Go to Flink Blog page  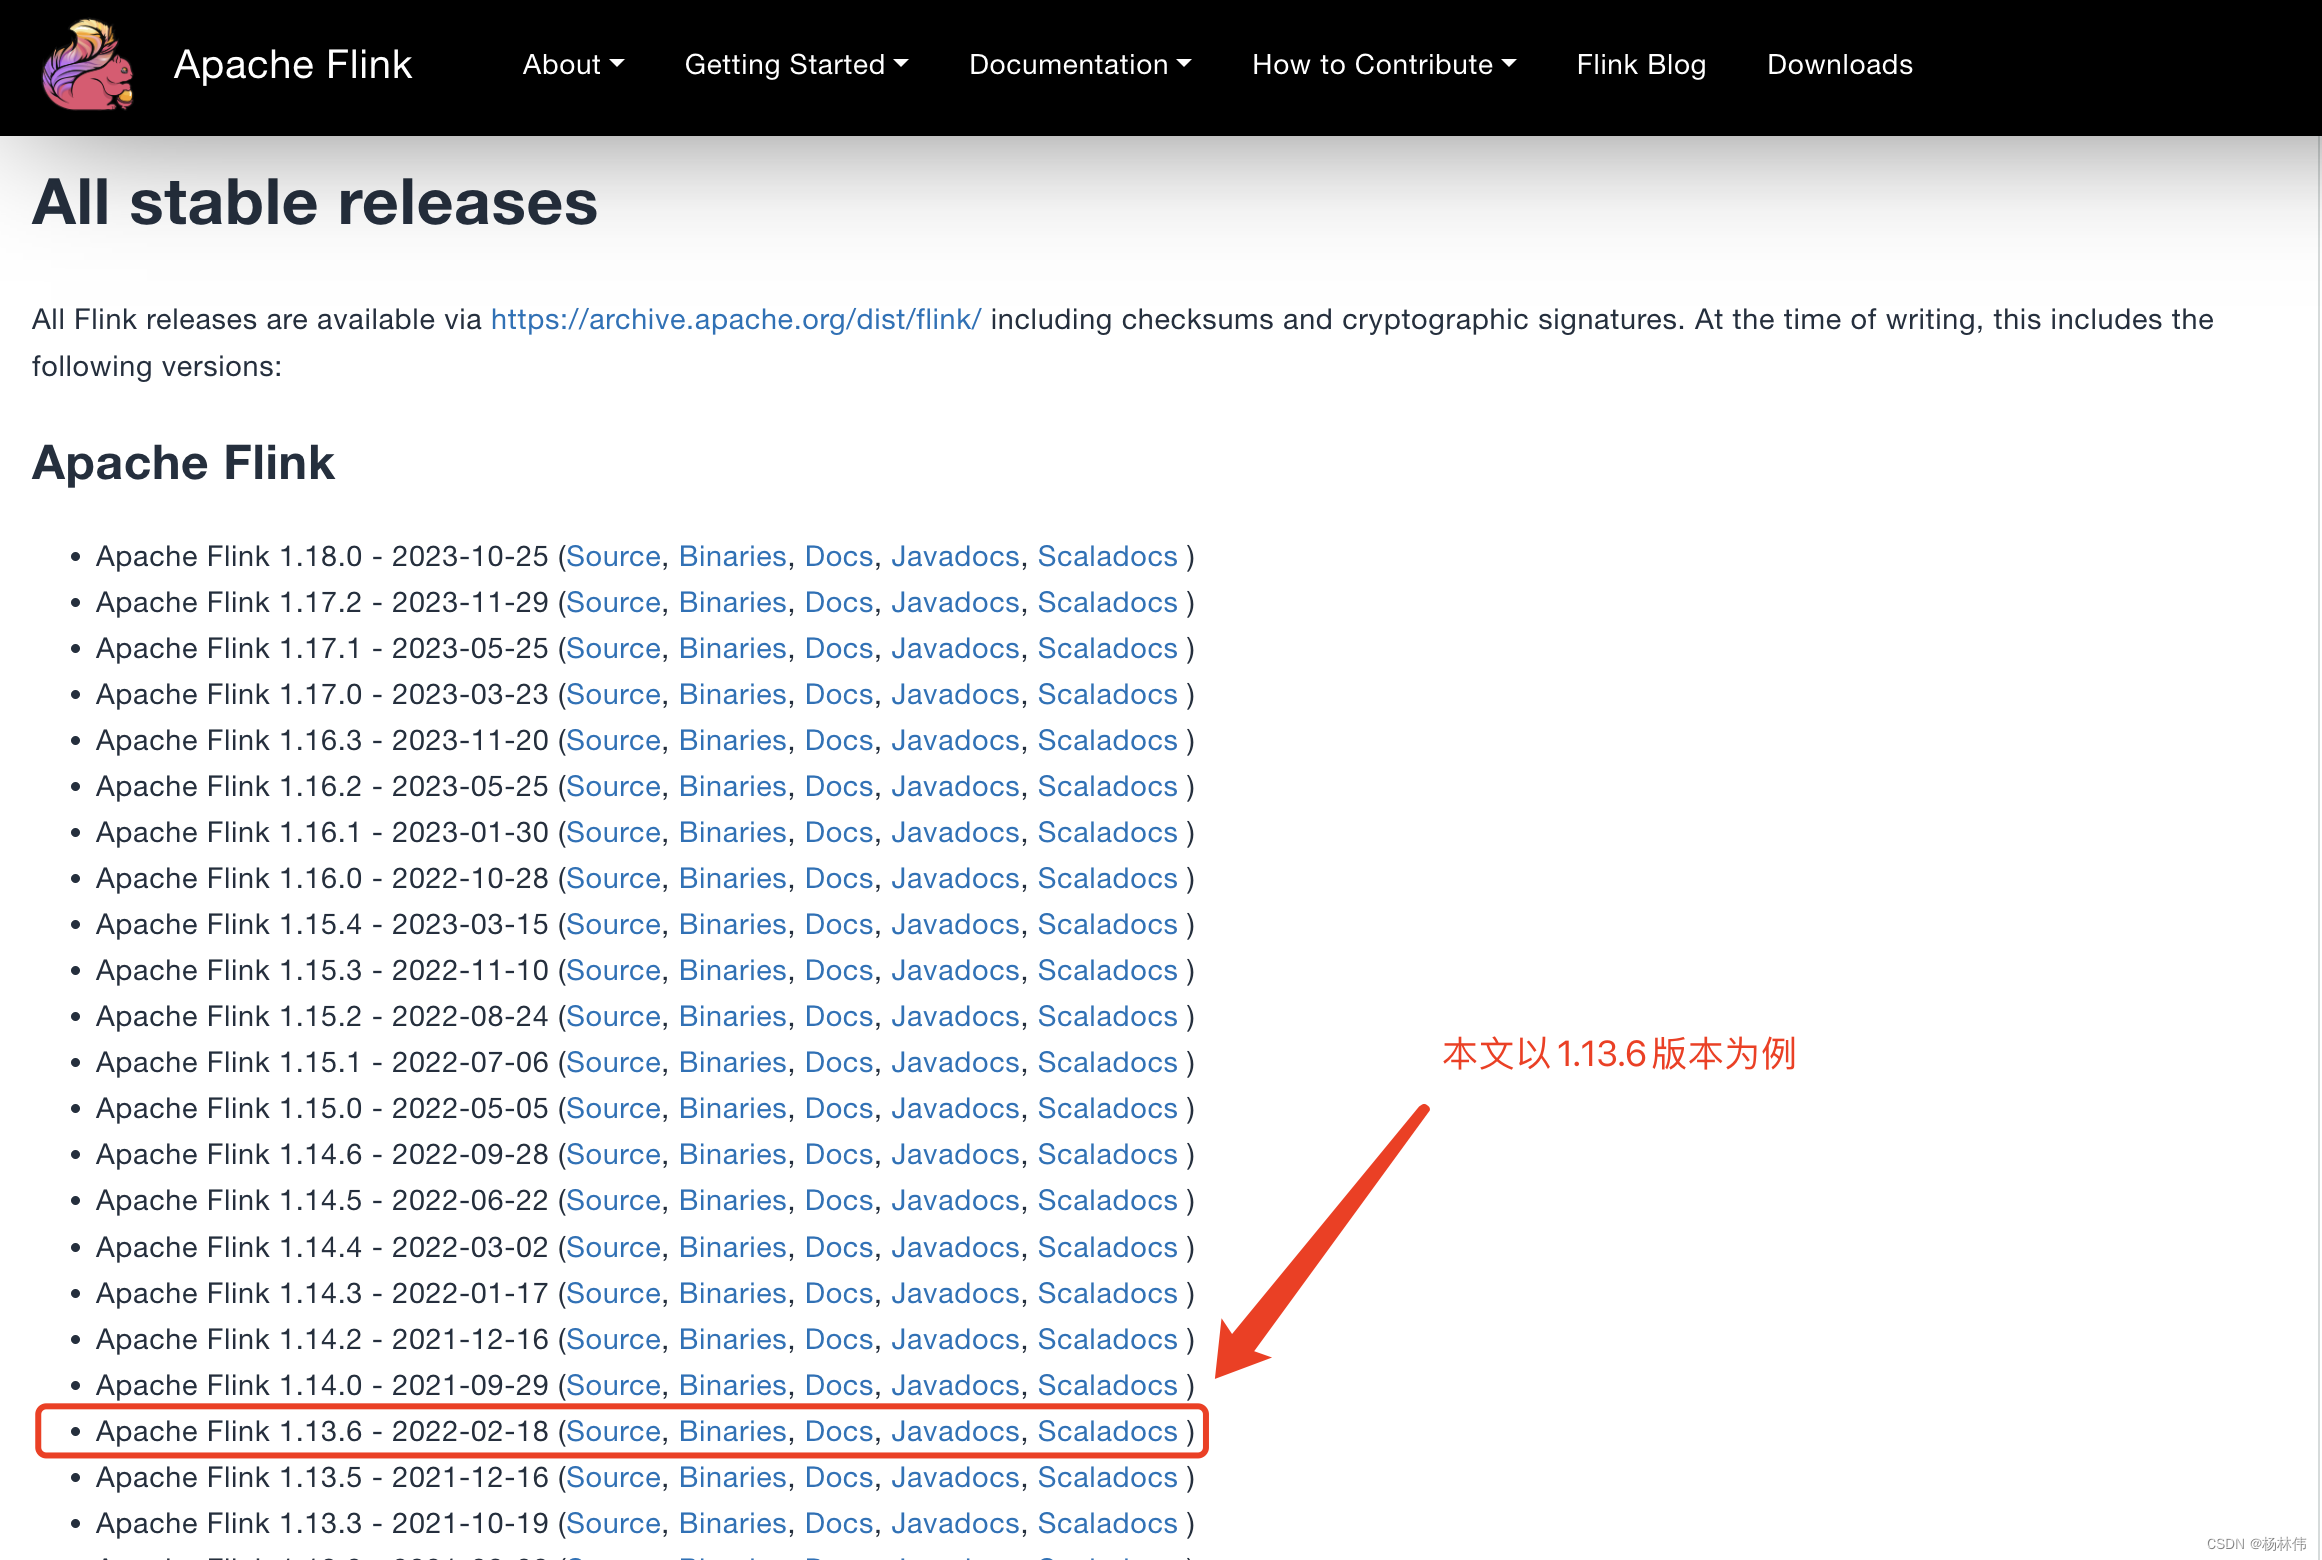(x=1640, y=65)
